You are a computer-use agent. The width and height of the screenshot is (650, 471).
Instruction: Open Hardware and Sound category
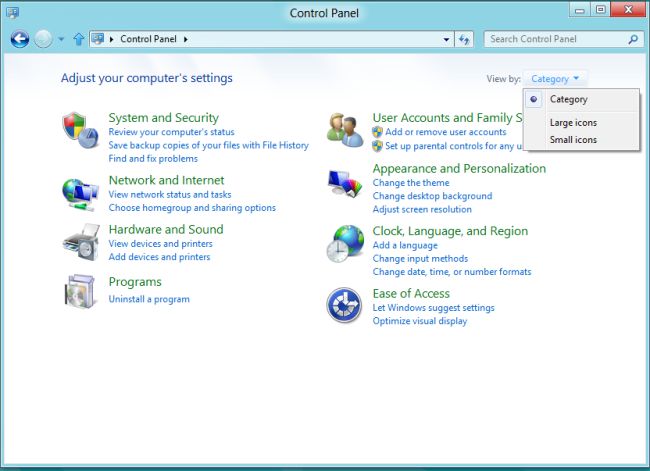[x=166, y=229]
